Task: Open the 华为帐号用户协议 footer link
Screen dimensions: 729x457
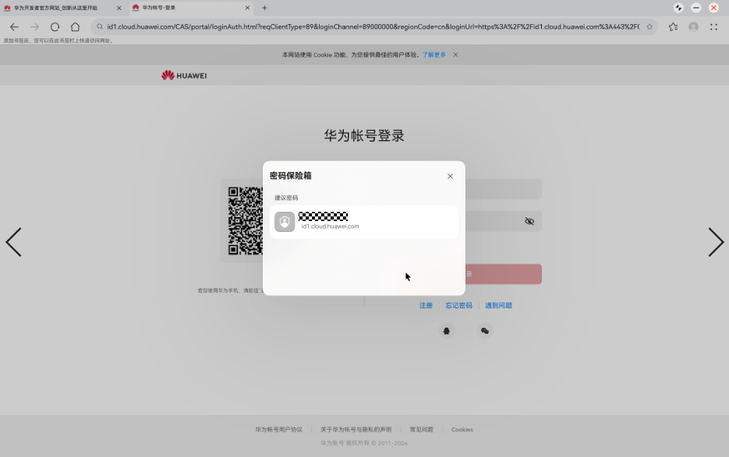Action: pos(278,430)
